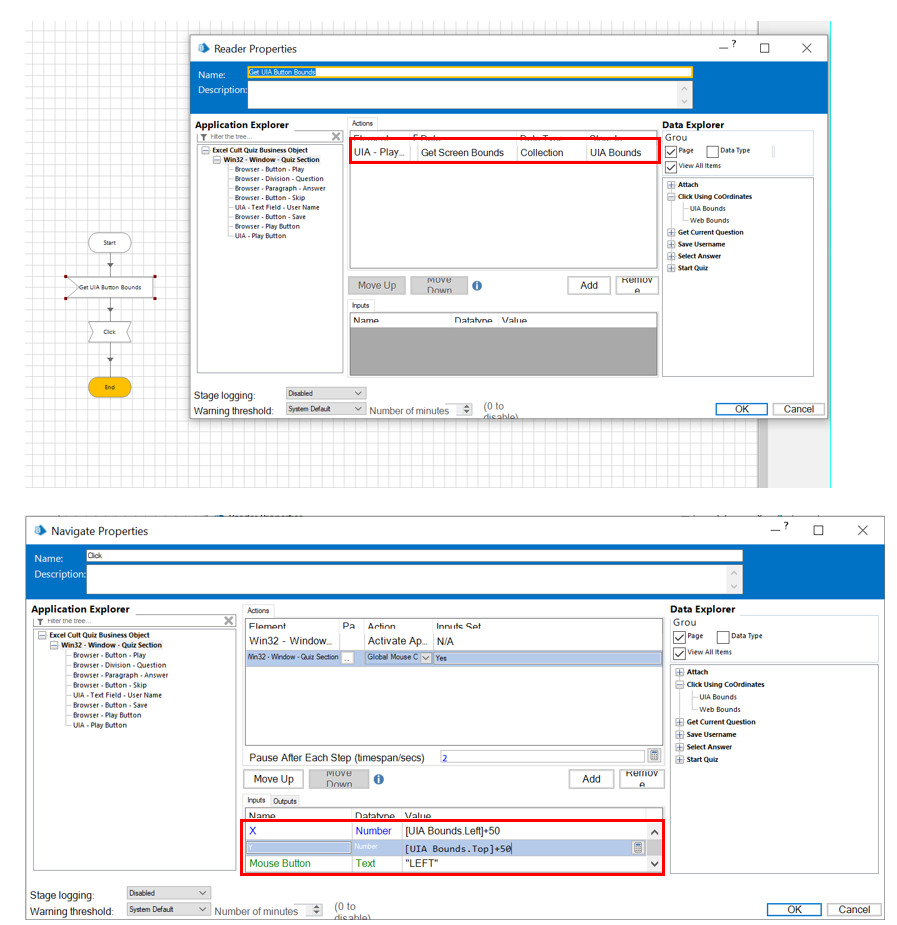
Task: Click OK in Navigate Properties
Action: coord(794,909)
